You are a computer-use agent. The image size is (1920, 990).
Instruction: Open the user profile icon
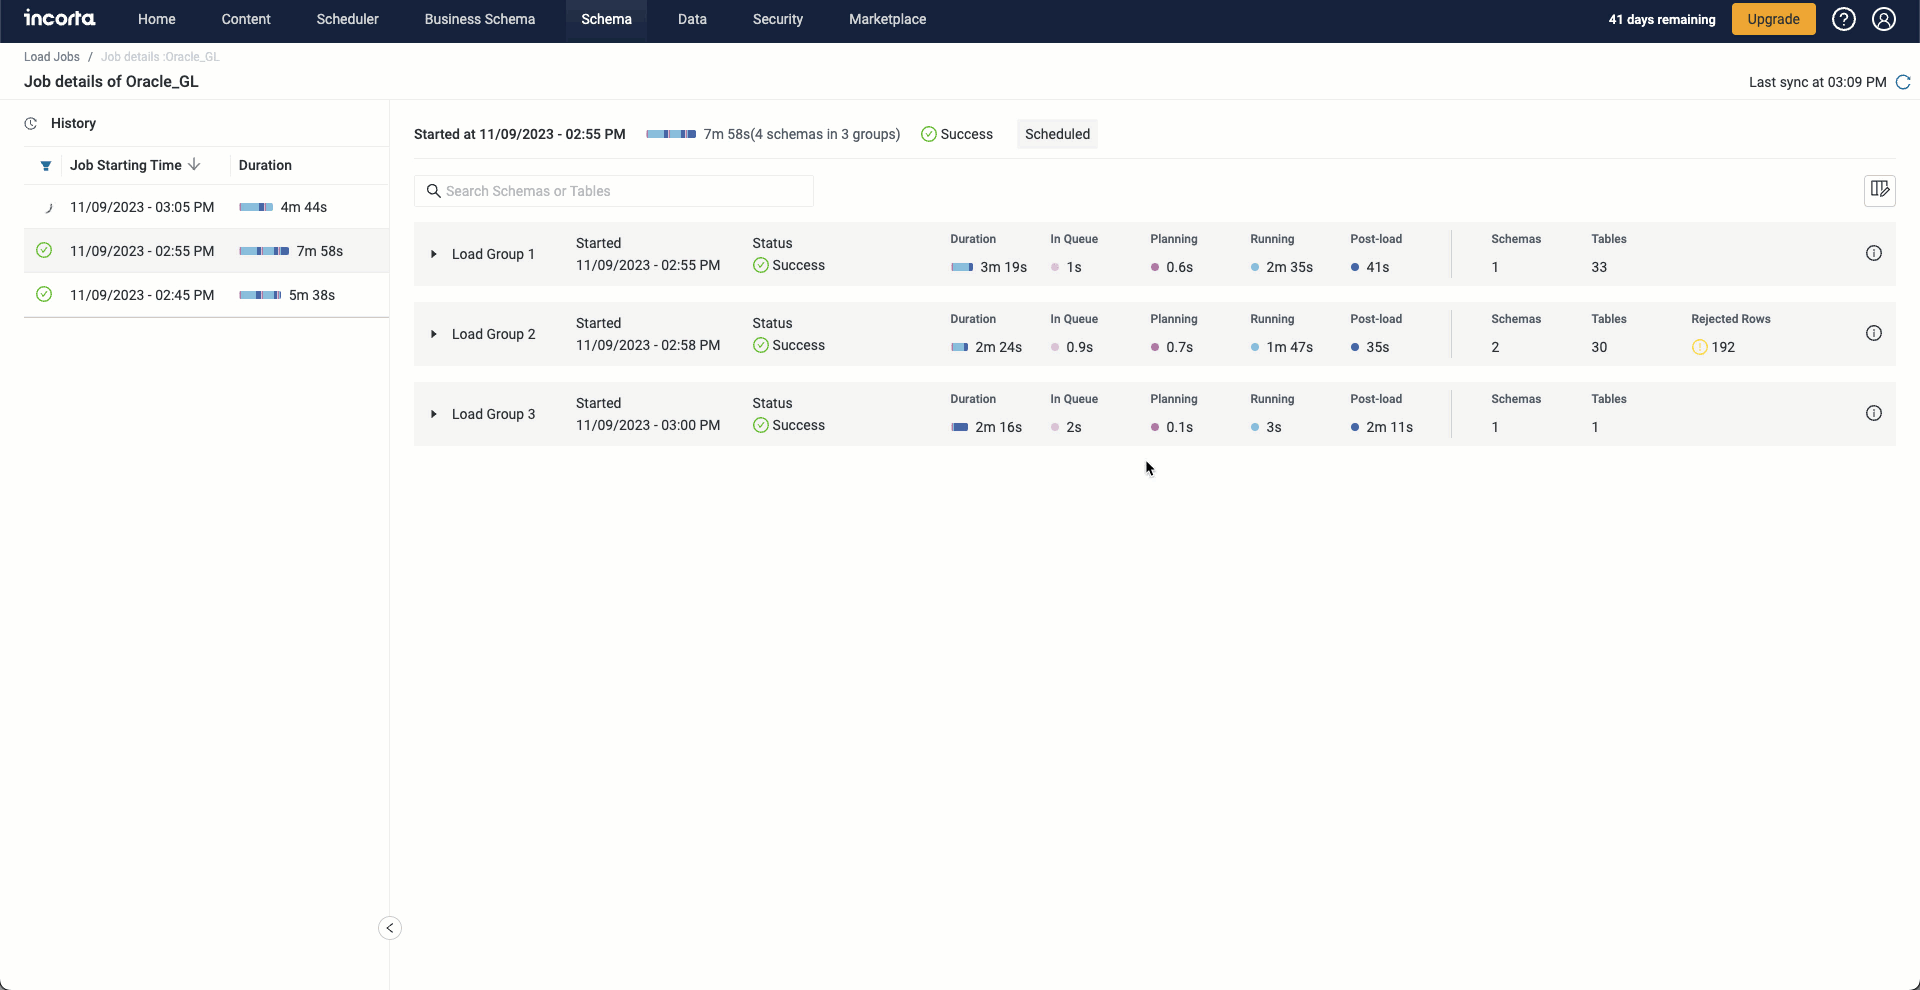(x=1884, y=19)
